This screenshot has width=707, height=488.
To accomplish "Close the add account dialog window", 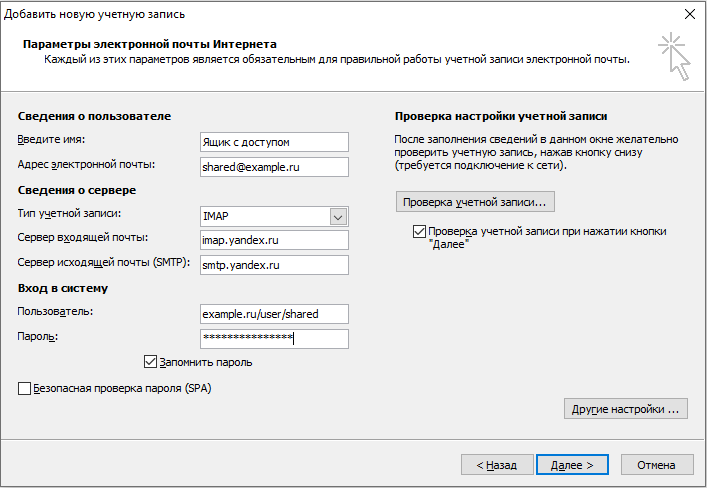I will [689, 14].
